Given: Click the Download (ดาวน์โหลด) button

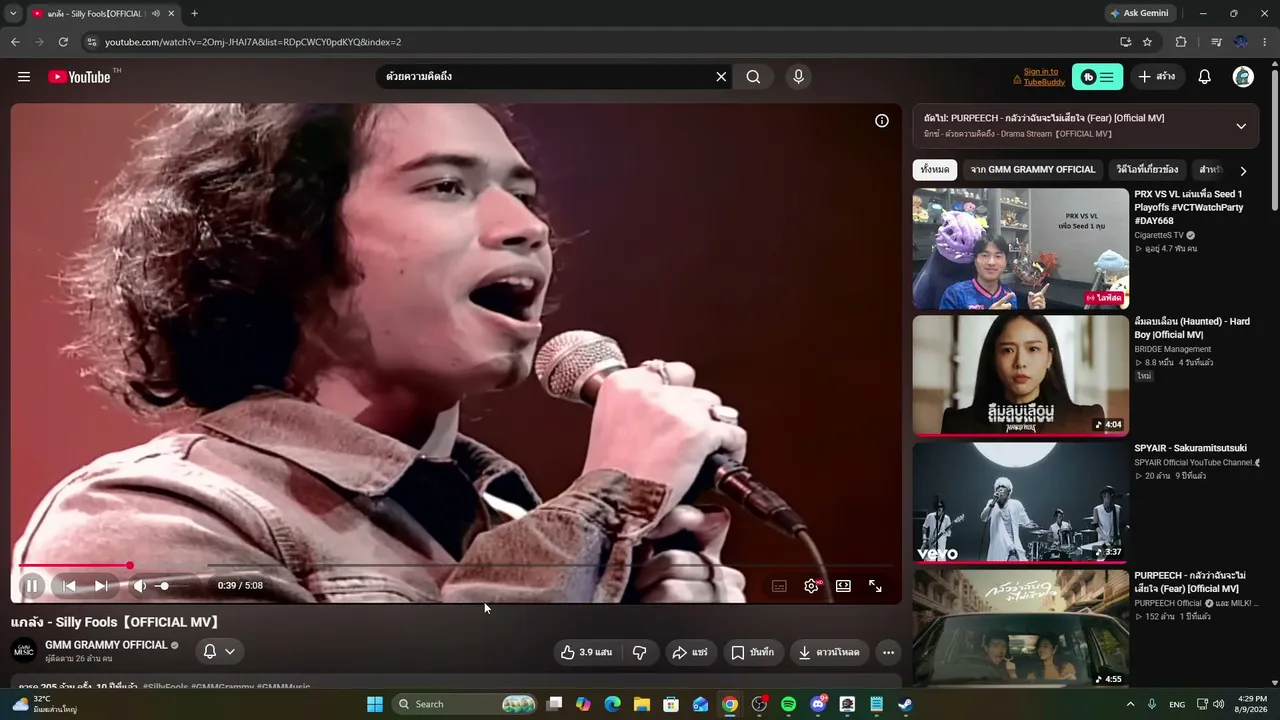Looking at the screenshot, I should [x=829, y=652].
